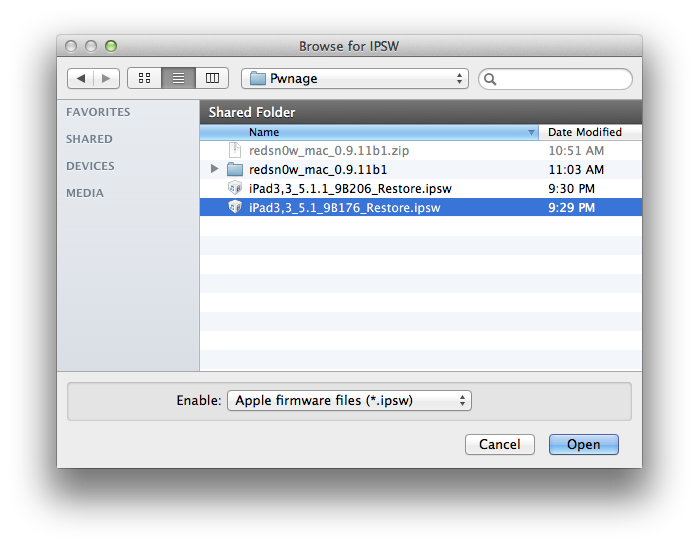
Task: Open the Pwnage folder path dropdown
Action: 355,78
